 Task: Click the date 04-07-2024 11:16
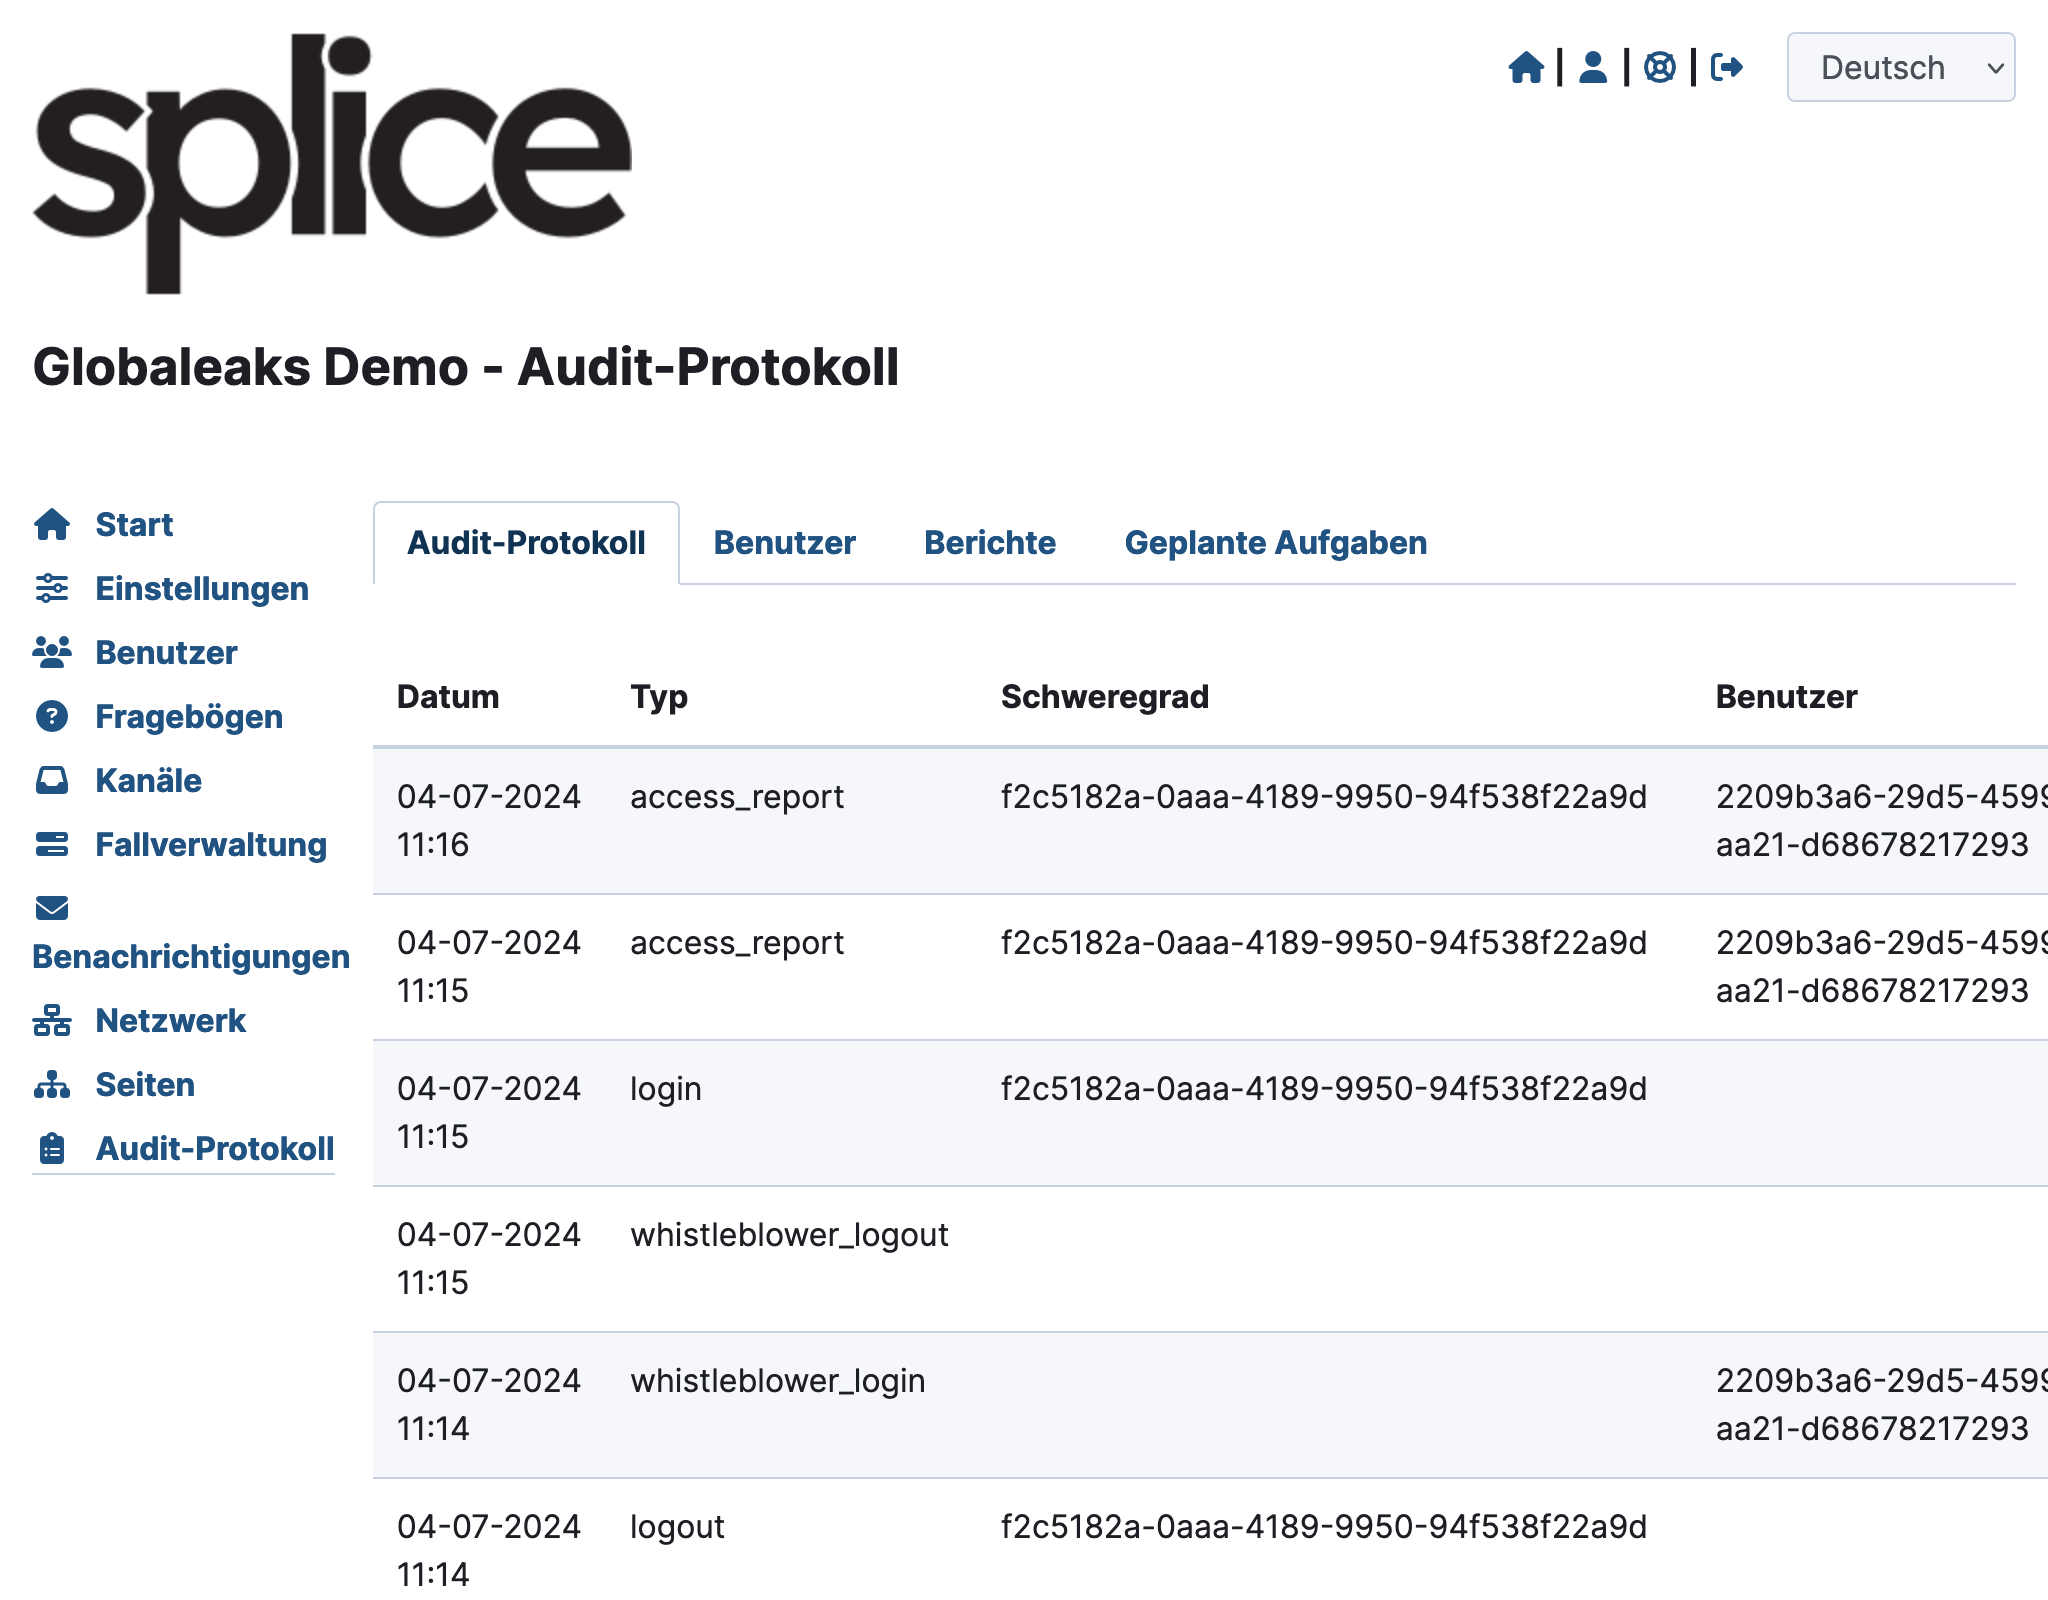click(489, 820)
